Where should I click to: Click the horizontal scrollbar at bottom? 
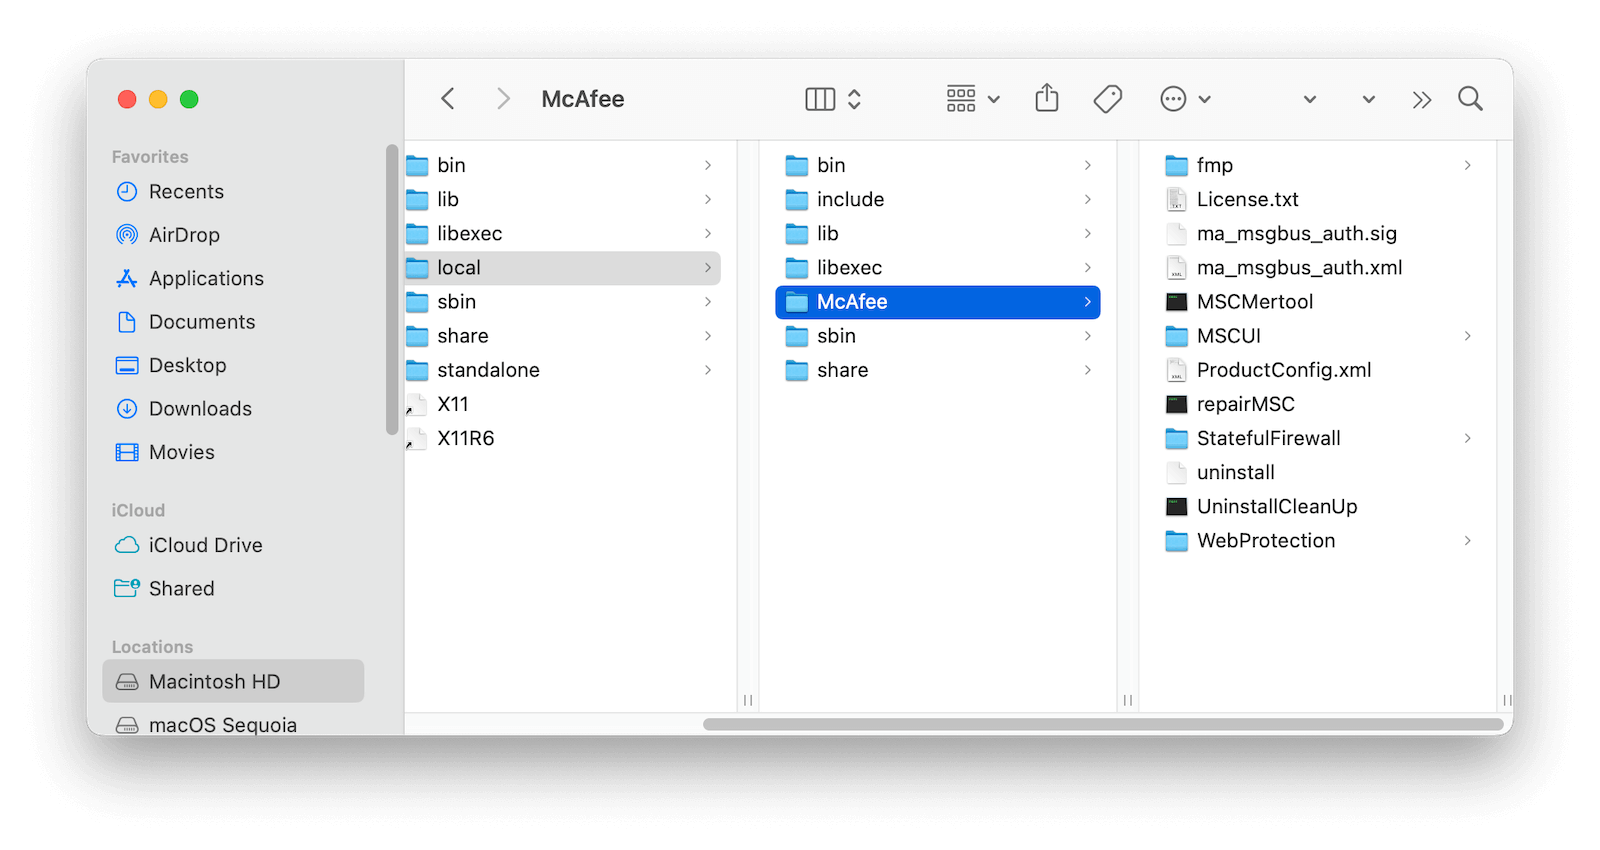click(1103, 724)
